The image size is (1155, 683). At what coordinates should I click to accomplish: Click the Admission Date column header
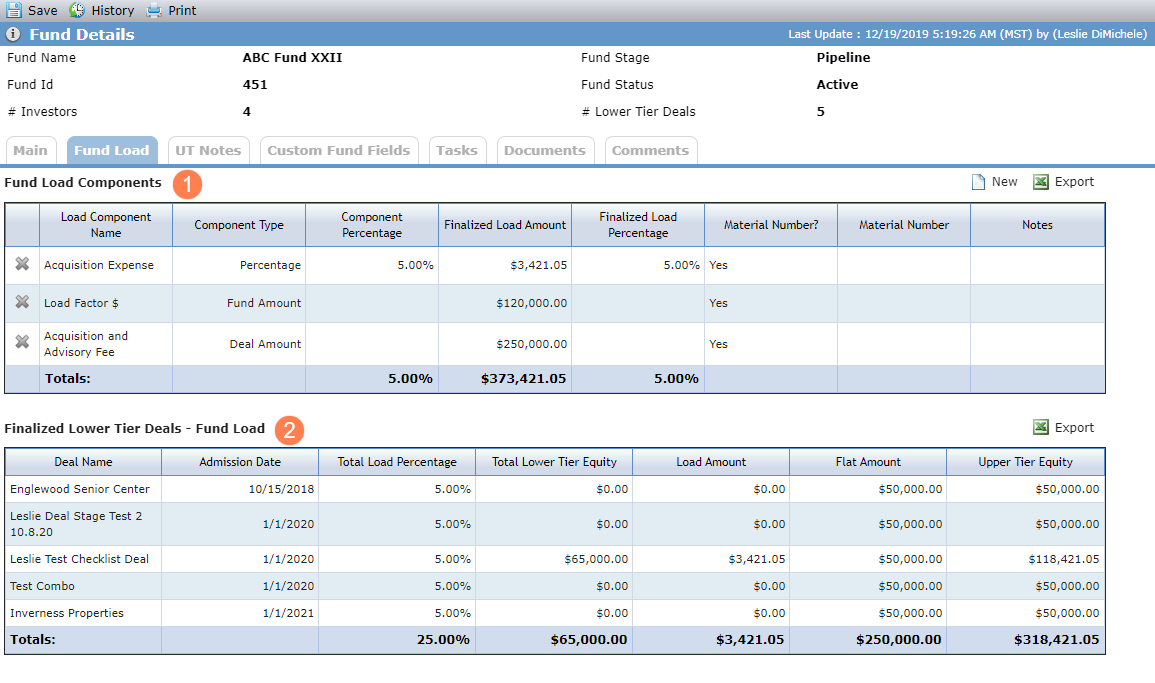tap(240, 462)
